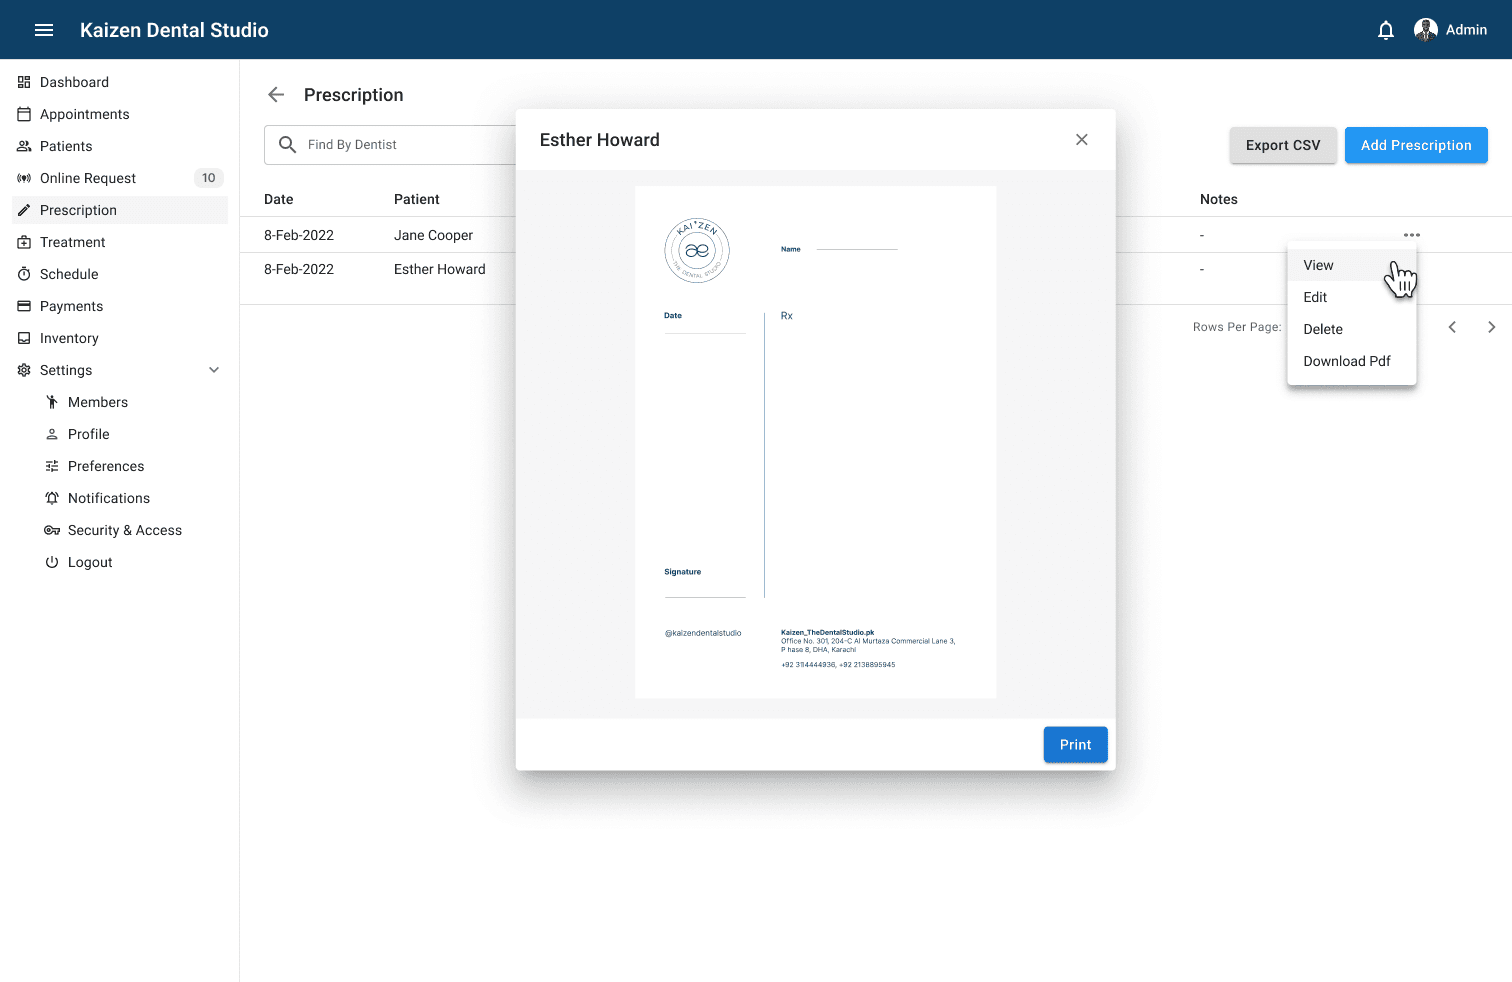Open the three-dot menu for Jane Cooper row

tap(1411, 235)
